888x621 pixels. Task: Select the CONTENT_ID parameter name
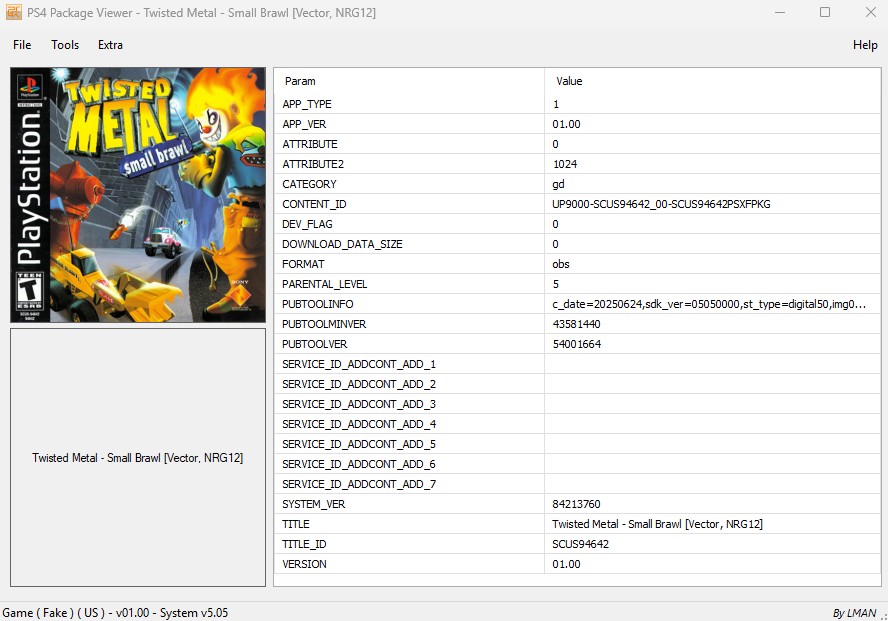[314, 204]
